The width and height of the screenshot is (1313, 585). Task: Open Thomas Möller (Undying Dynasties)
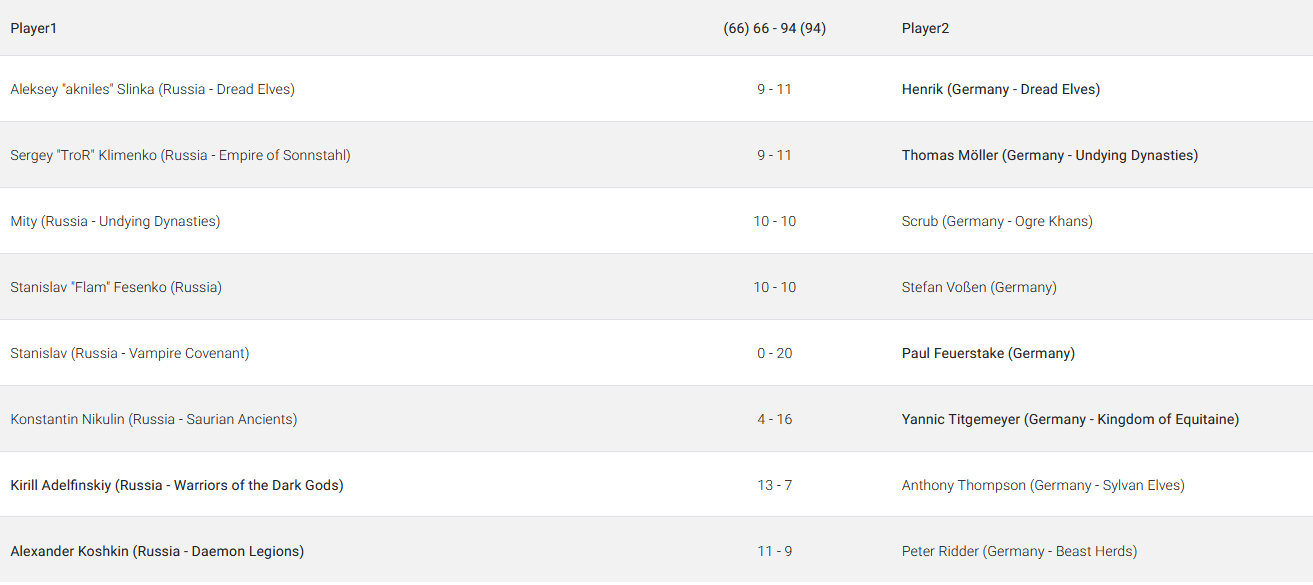point(1049,155)
